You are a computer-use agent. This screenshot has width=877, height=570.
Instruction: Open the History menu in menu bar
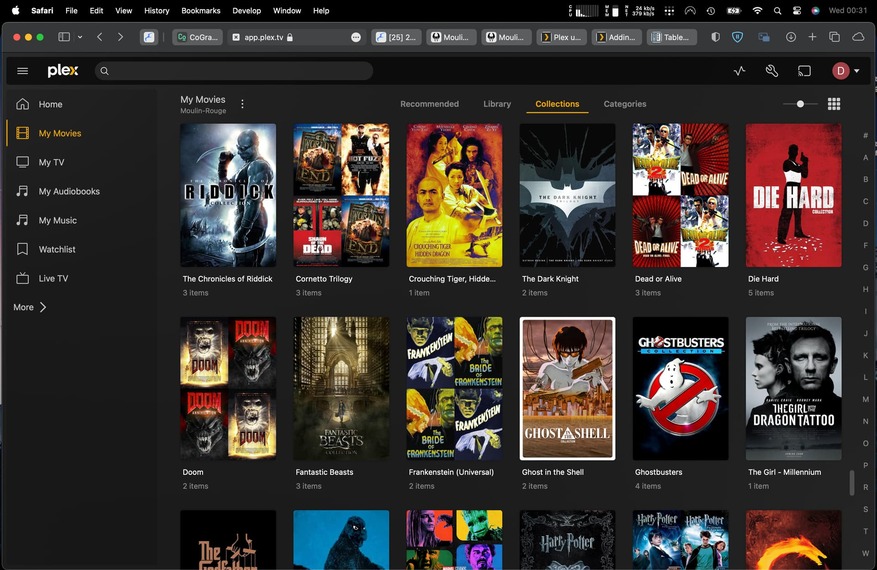coord(157,11)
